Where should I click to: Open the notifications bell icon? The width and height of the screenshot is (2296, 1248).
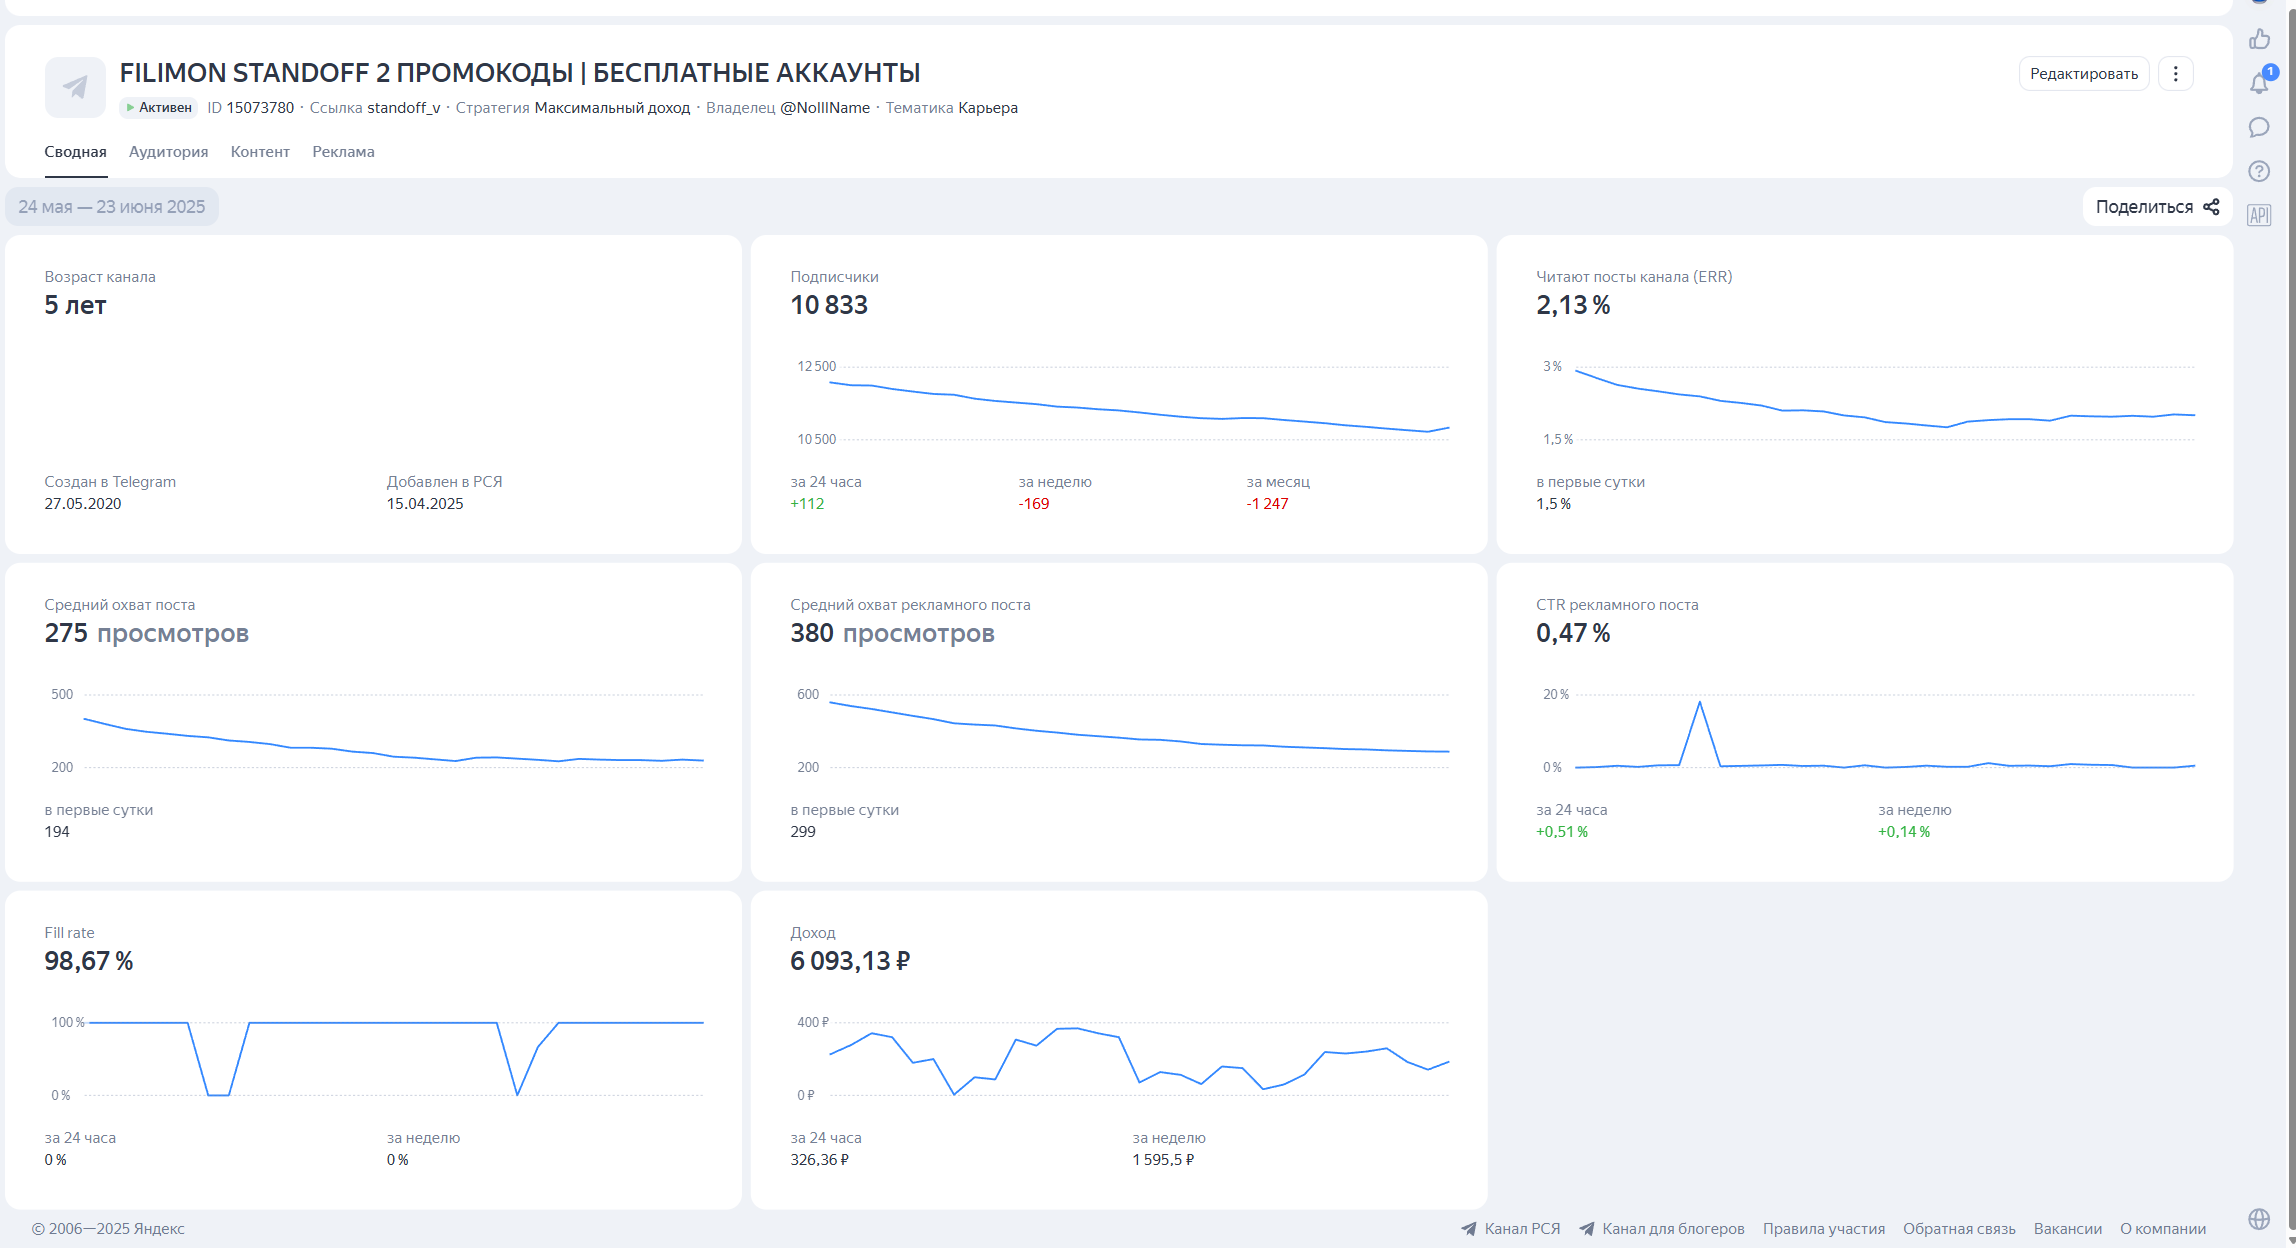click(x=2259, y=84)
